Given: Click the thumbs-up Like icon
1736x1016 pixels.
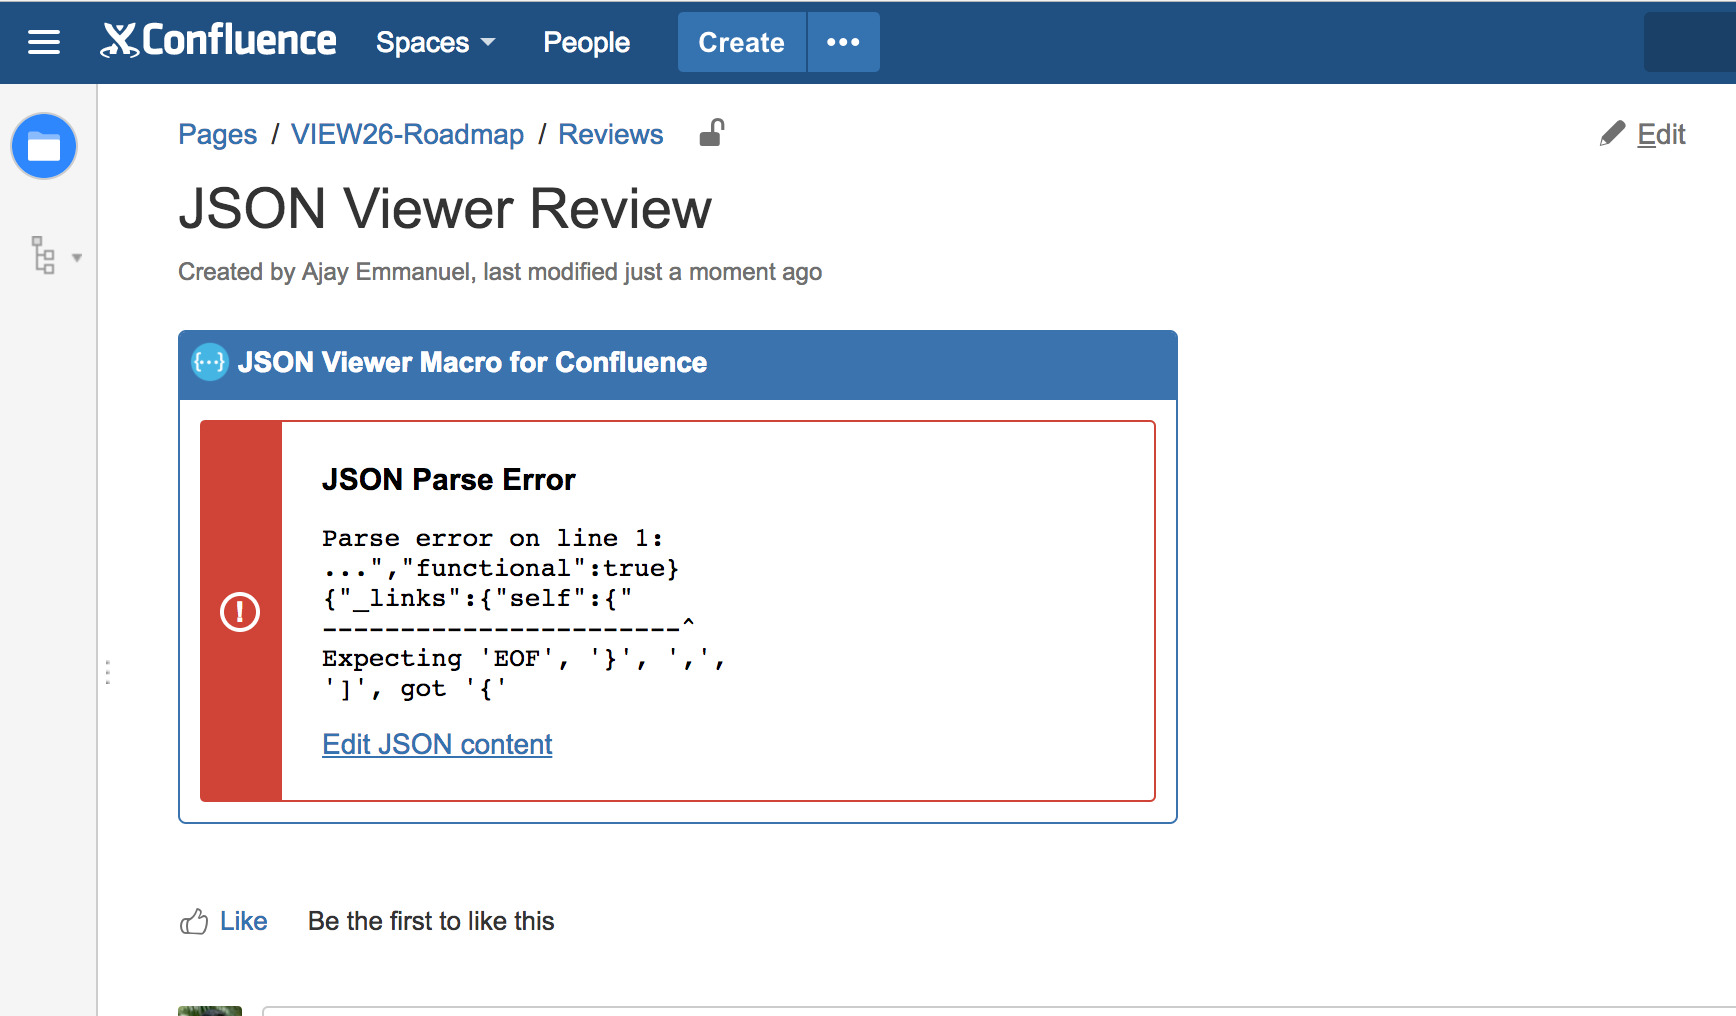Looking at the screenshot, I should pyautogui.click(x=194, y=921).
